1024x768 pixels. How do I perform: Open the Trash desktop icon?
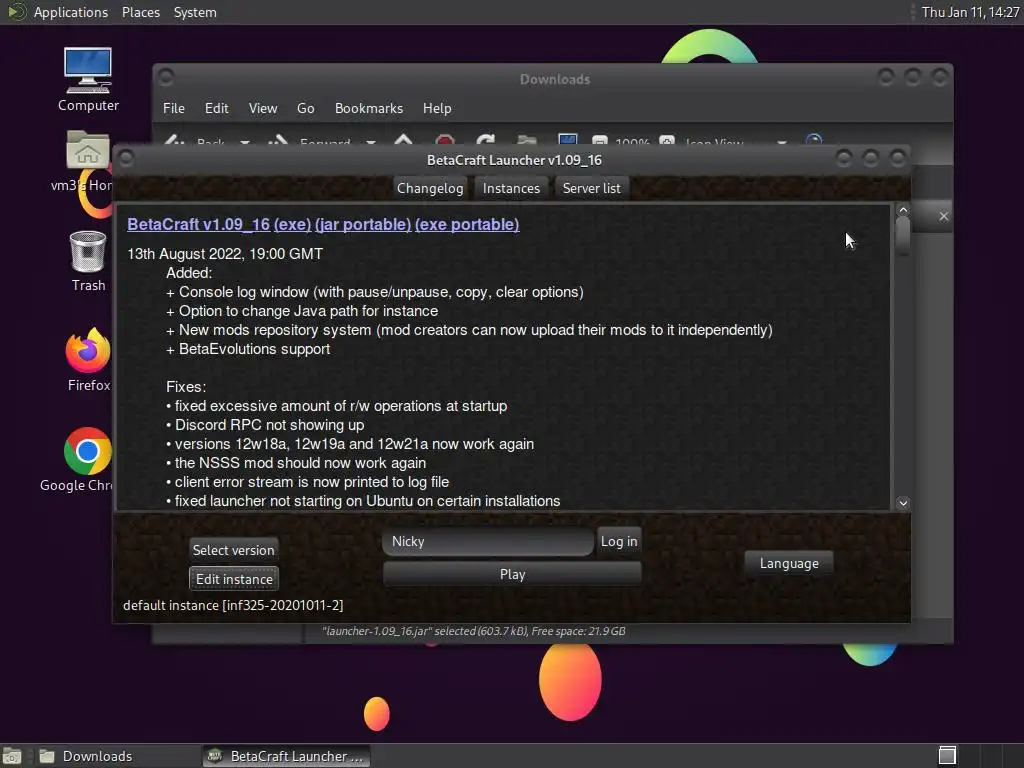coord(88,261)
